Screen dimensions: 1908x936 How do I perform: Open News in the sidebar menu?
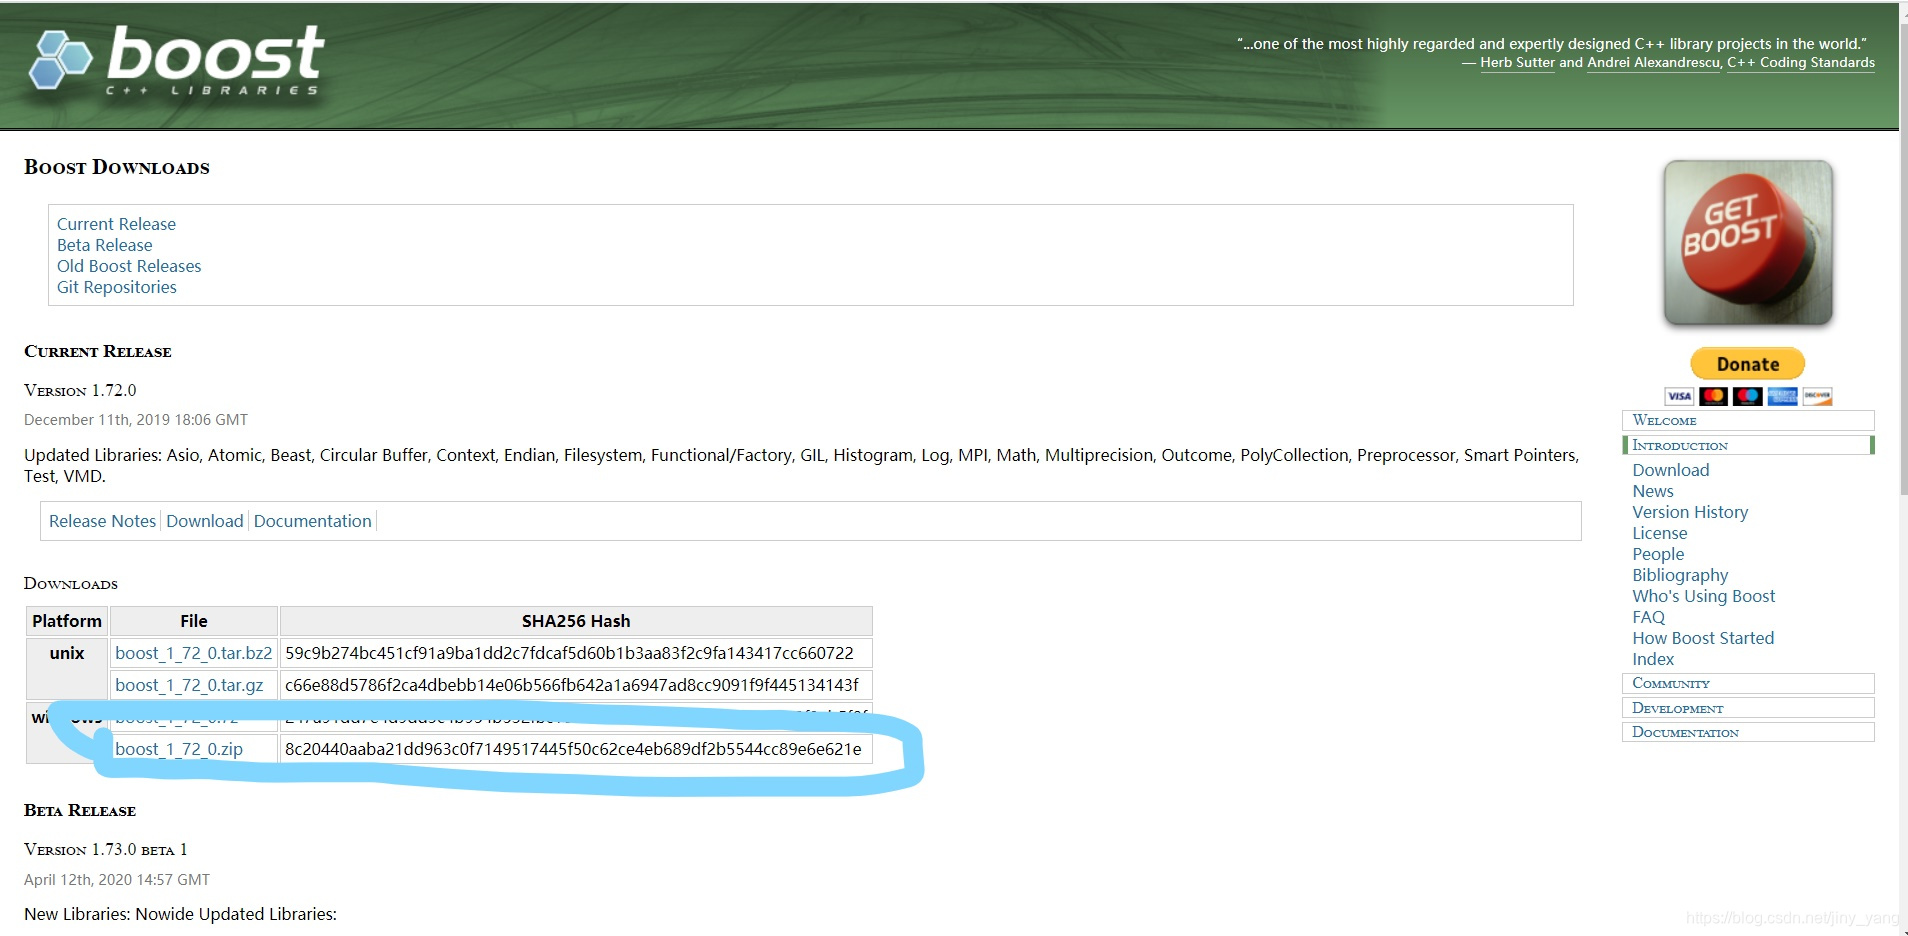[1653, 491]
